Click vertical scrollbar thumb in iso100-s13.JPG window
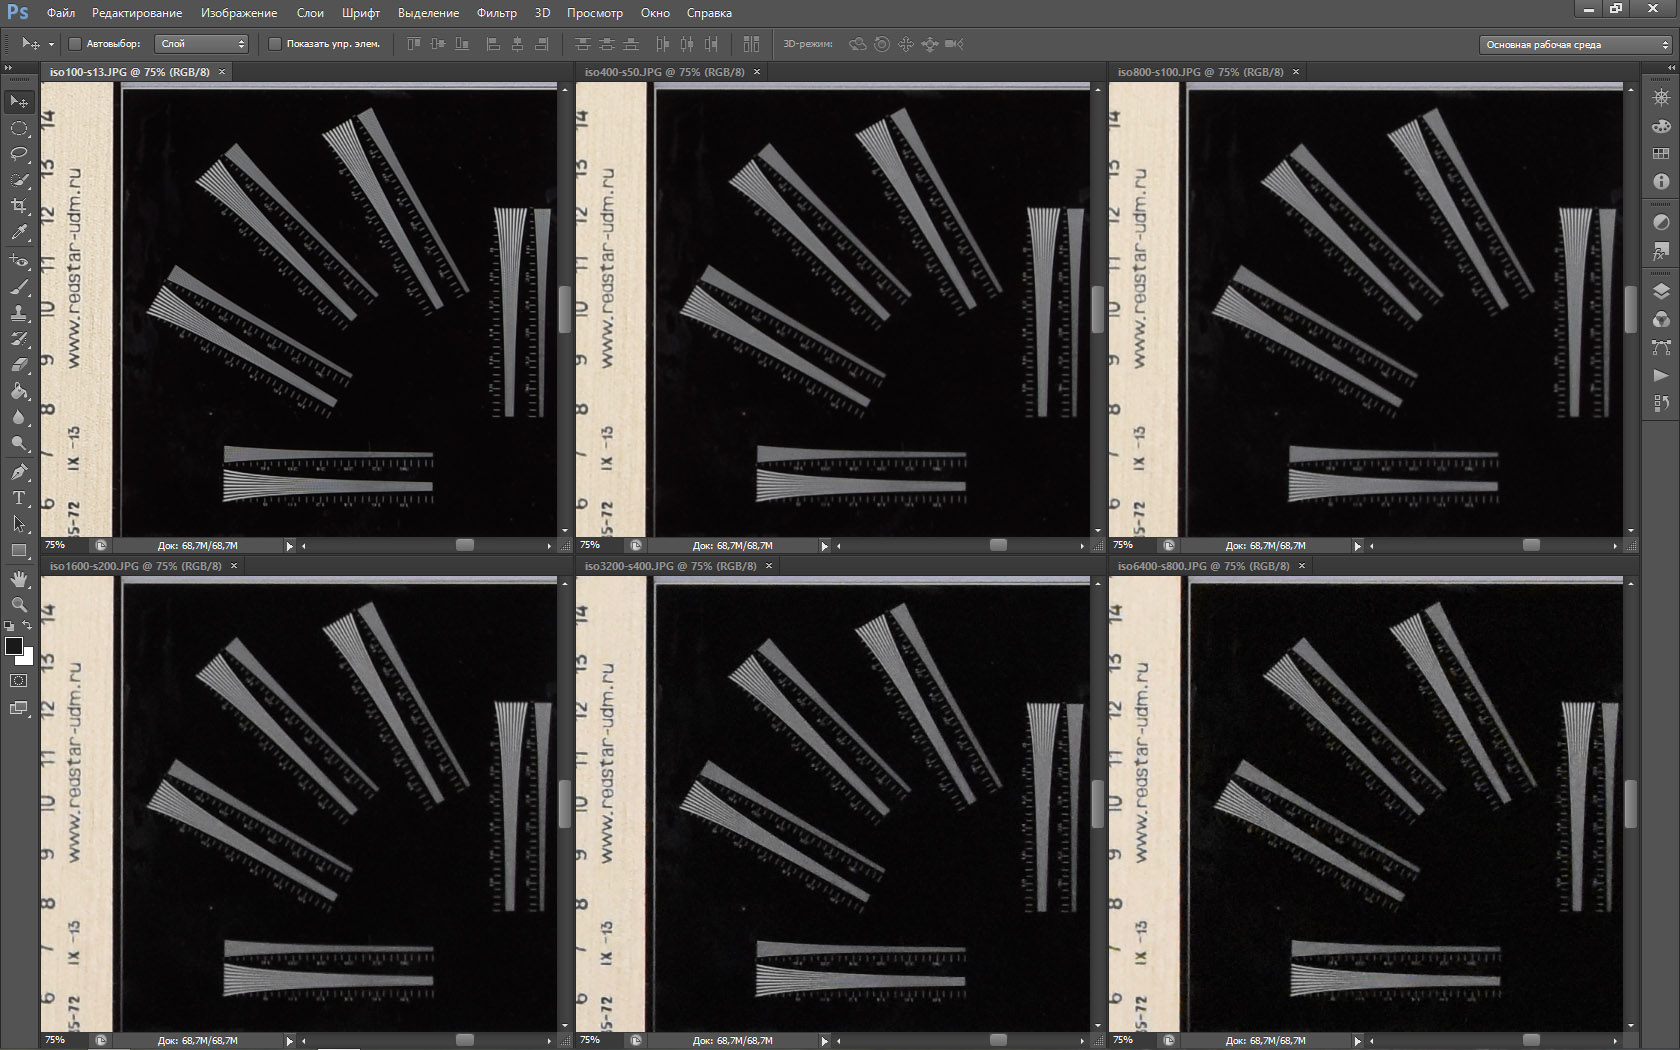Screen dimensions: 1680x1050 564,309
